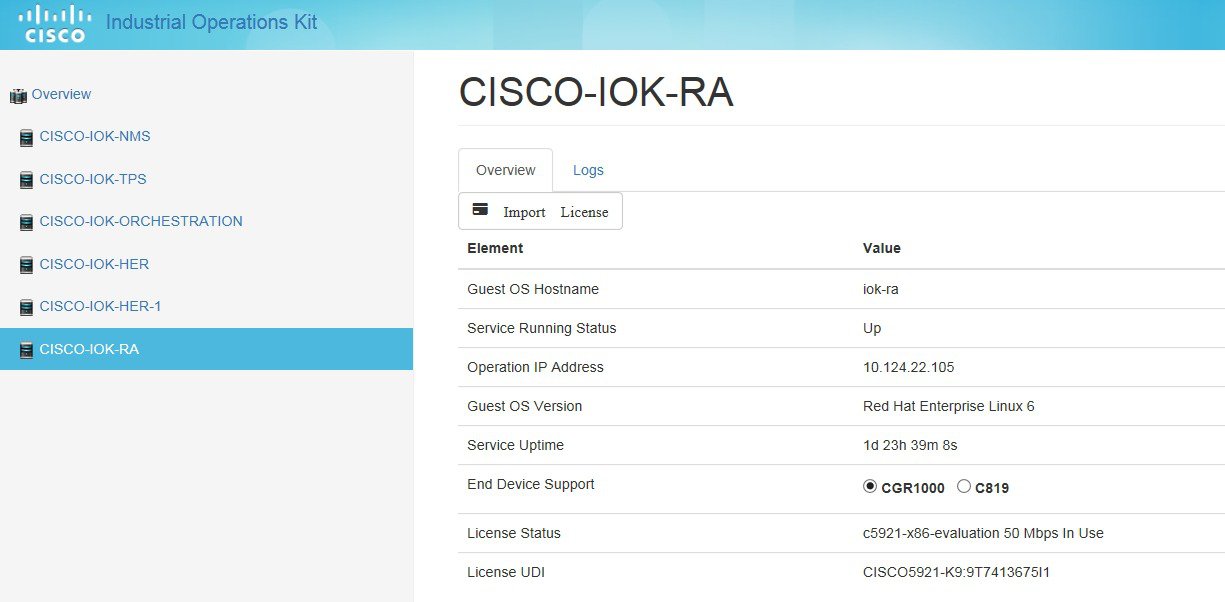Click the IP address 10.124.22.105
The height and width of the screenshot is (602, 1225).
909,367
